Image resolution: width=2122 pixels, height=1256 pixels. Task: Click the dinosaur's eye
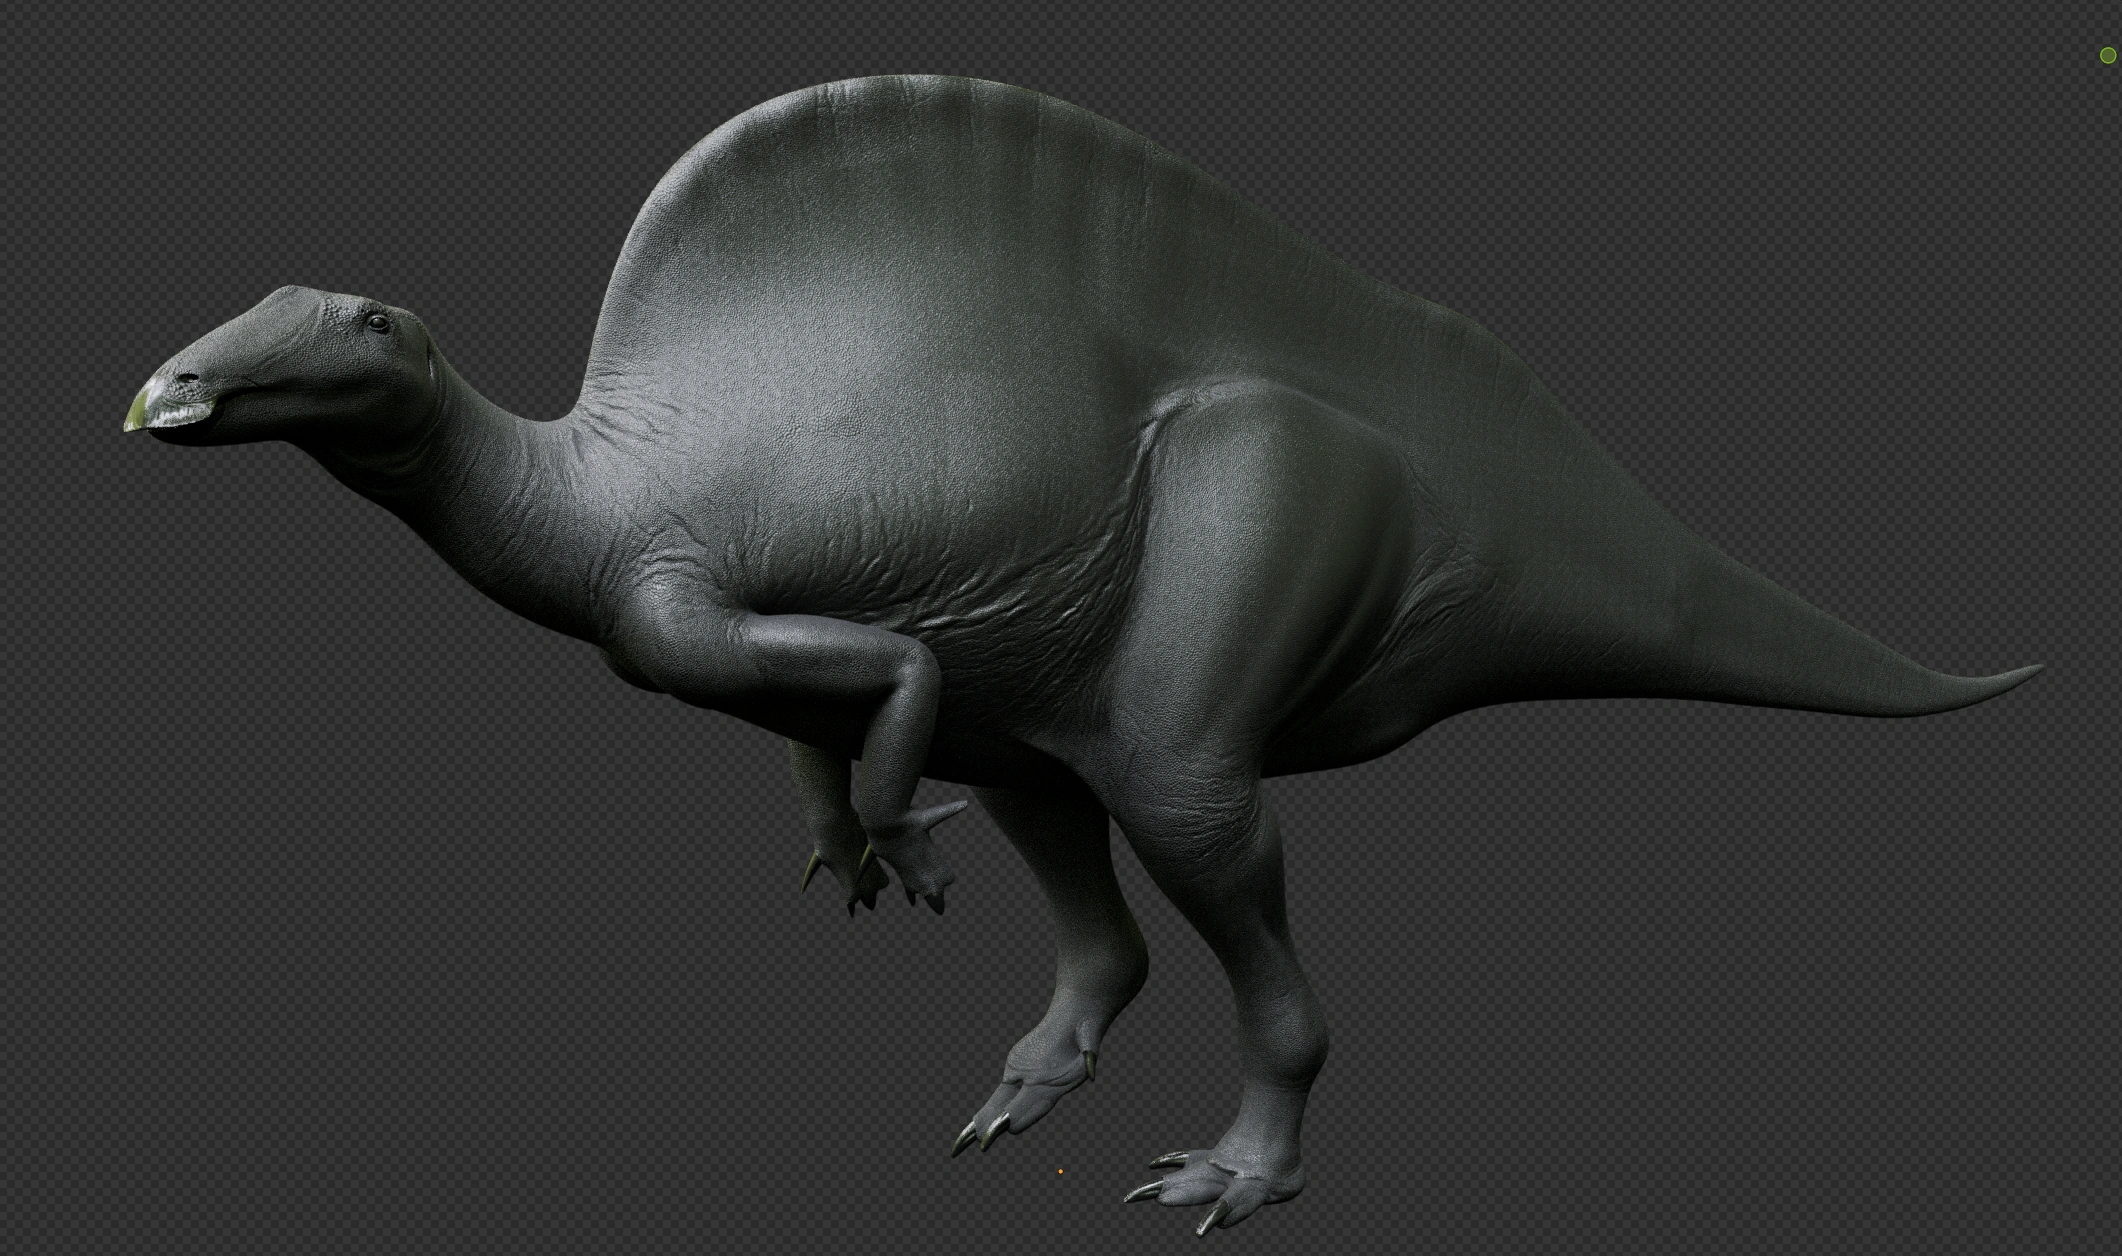tap(377, 322)
